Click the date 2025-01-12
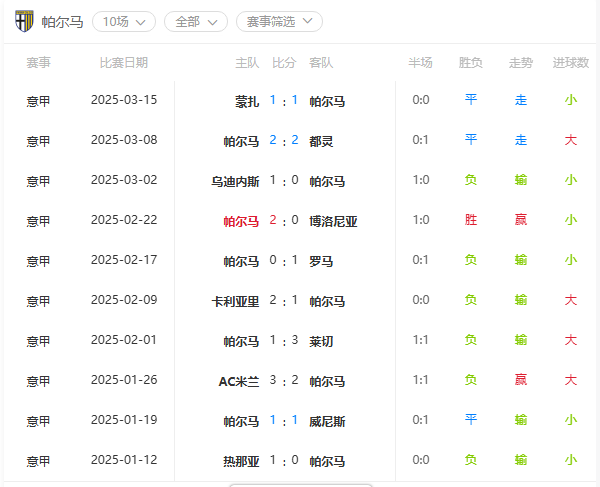The image size is (600, 487). (124, 460)
